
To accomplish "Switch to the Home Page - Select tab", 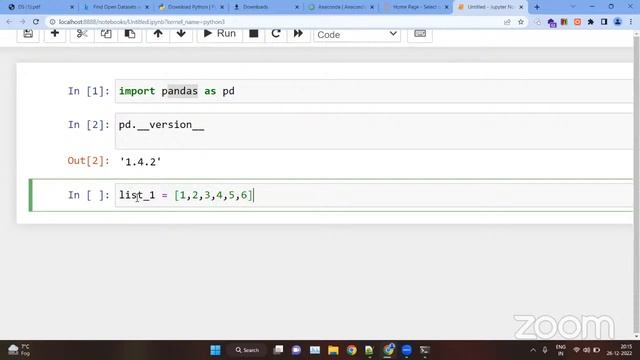I will point(416,7).
